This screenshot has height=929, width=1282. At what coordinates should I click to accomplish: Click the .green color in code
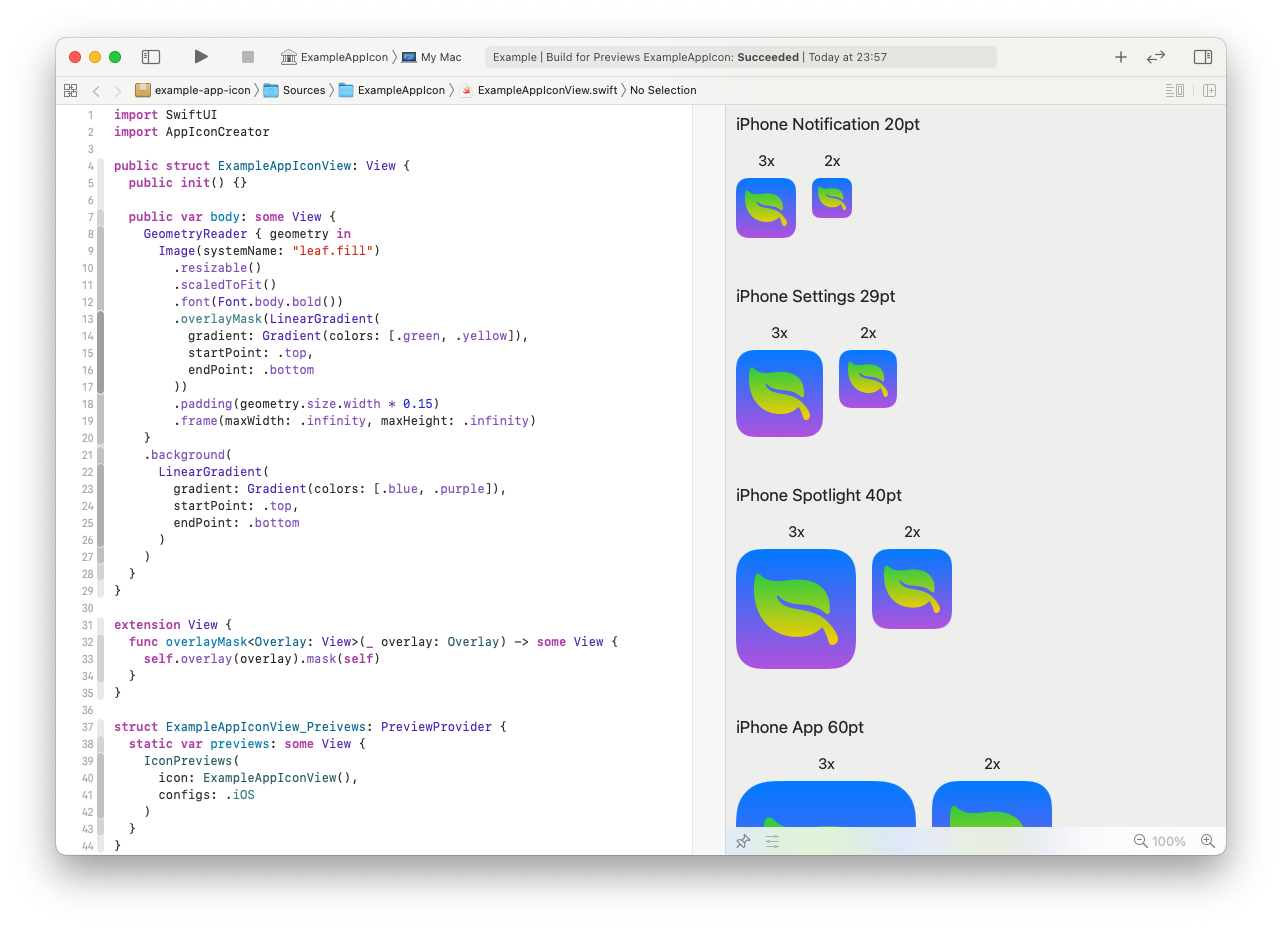point(418,336)
